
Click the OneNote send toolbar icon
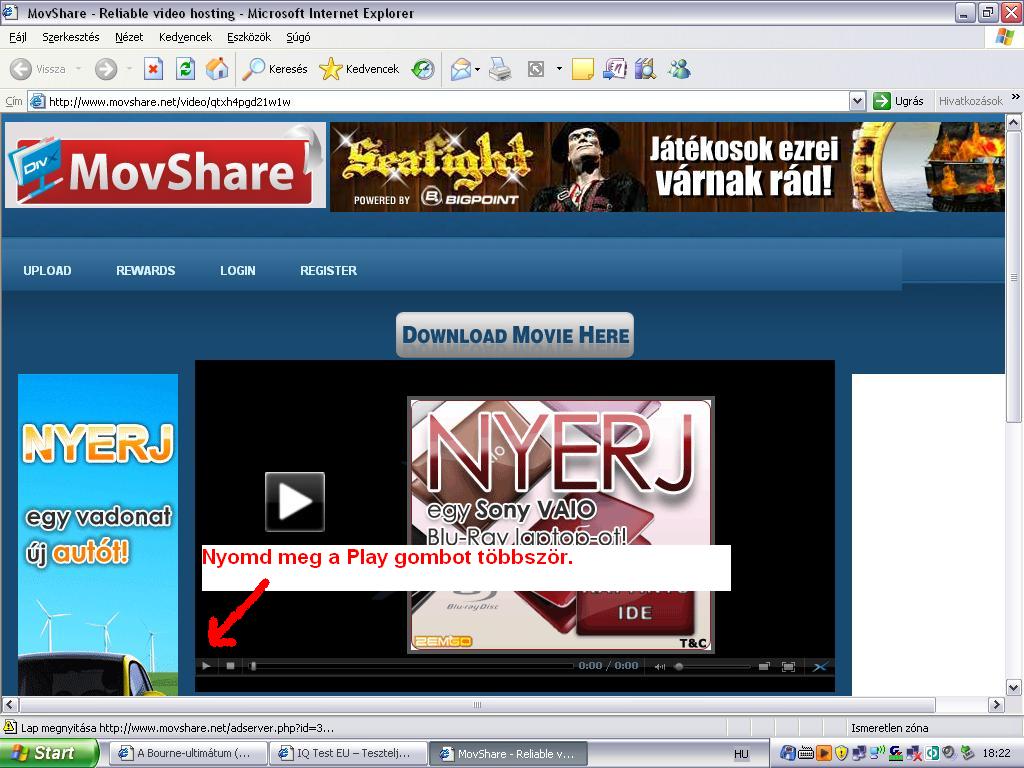coord(615,69)
